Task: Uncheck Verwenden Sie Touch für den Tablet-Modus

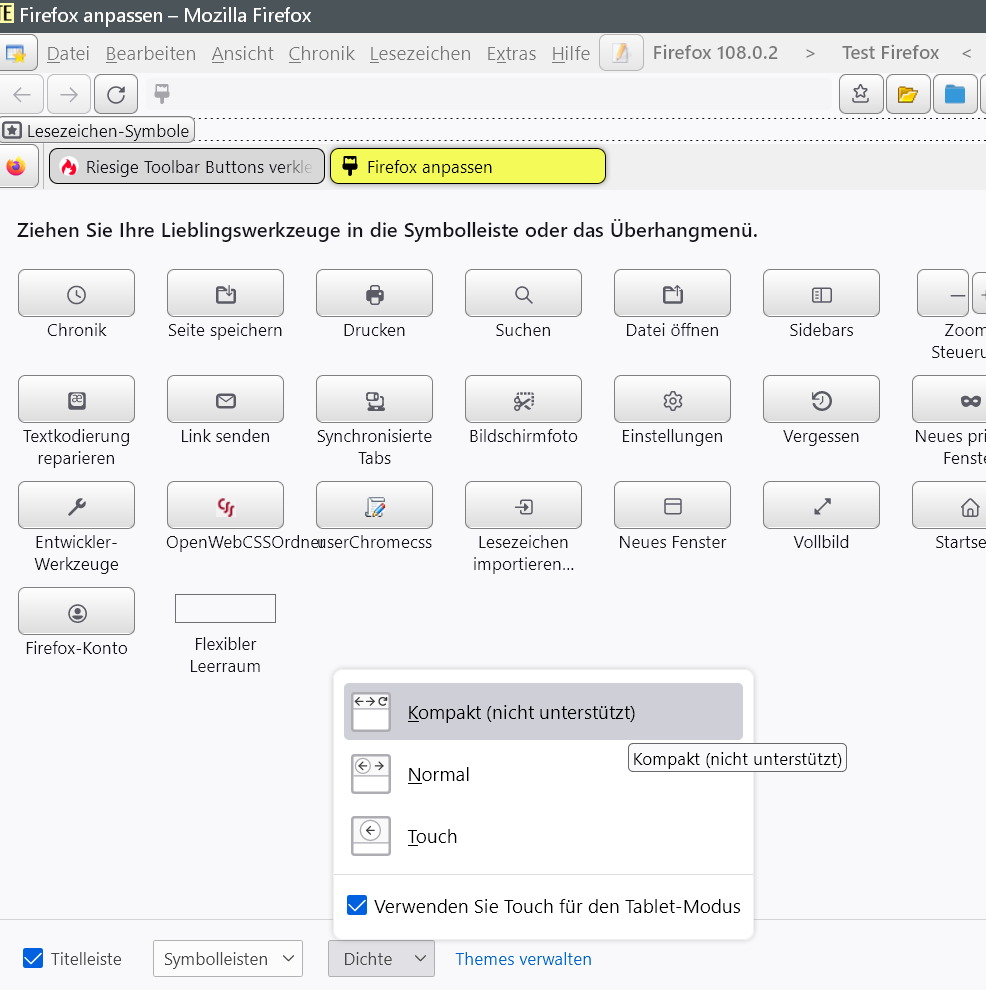Action: click(x=357, y=905)
